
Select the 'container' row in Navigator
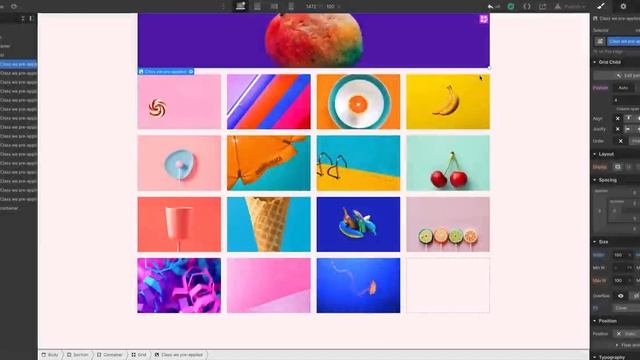9,208
